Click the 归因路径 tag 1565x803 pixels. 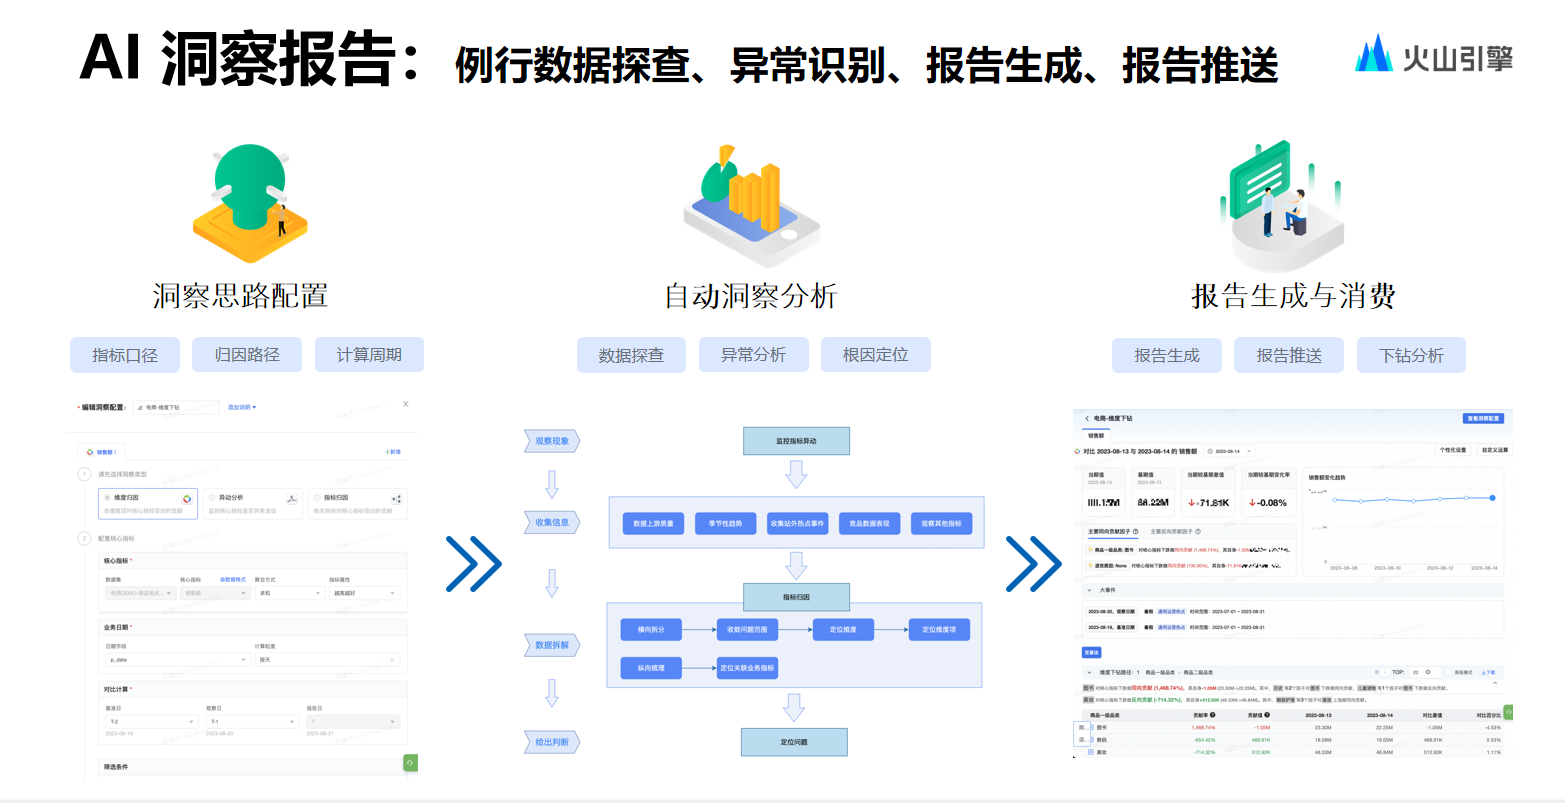coord(247,355)
